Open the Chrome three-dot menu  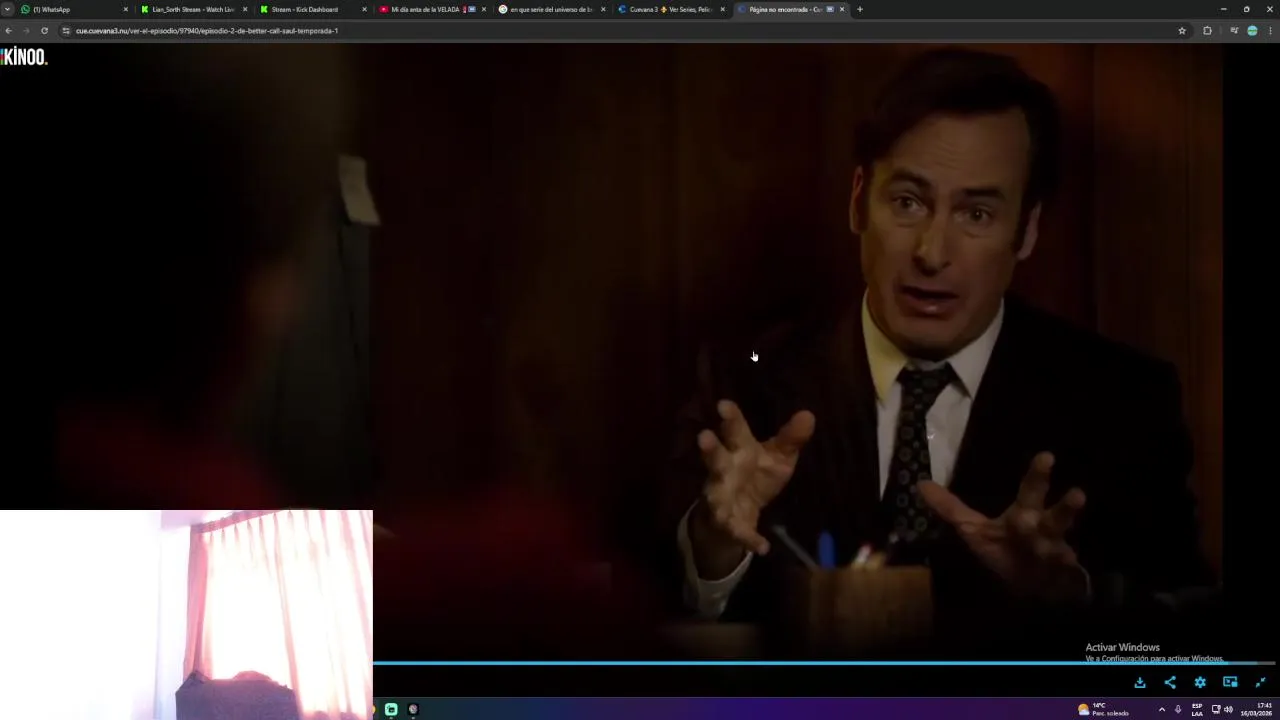point(1271,31)
